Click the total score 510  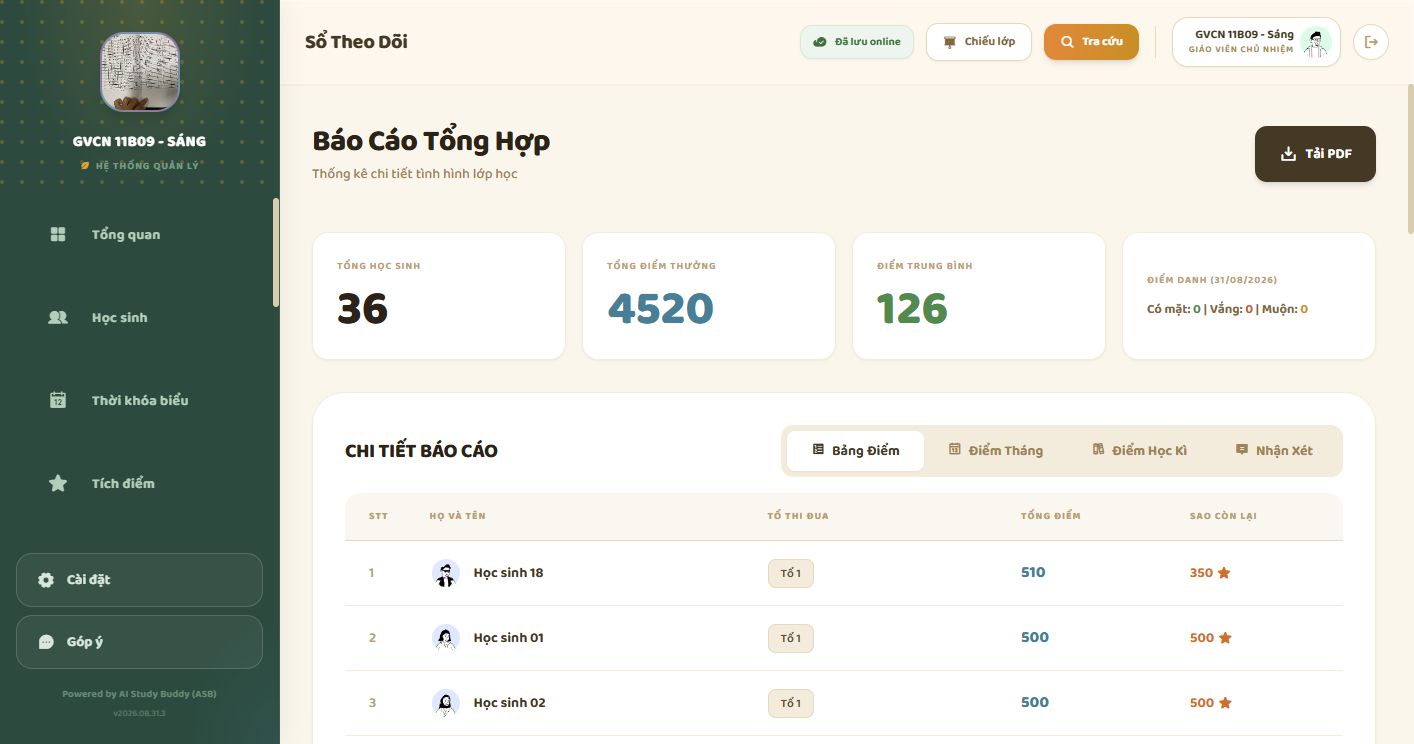pyautogui.click(x=1033, y=573)
